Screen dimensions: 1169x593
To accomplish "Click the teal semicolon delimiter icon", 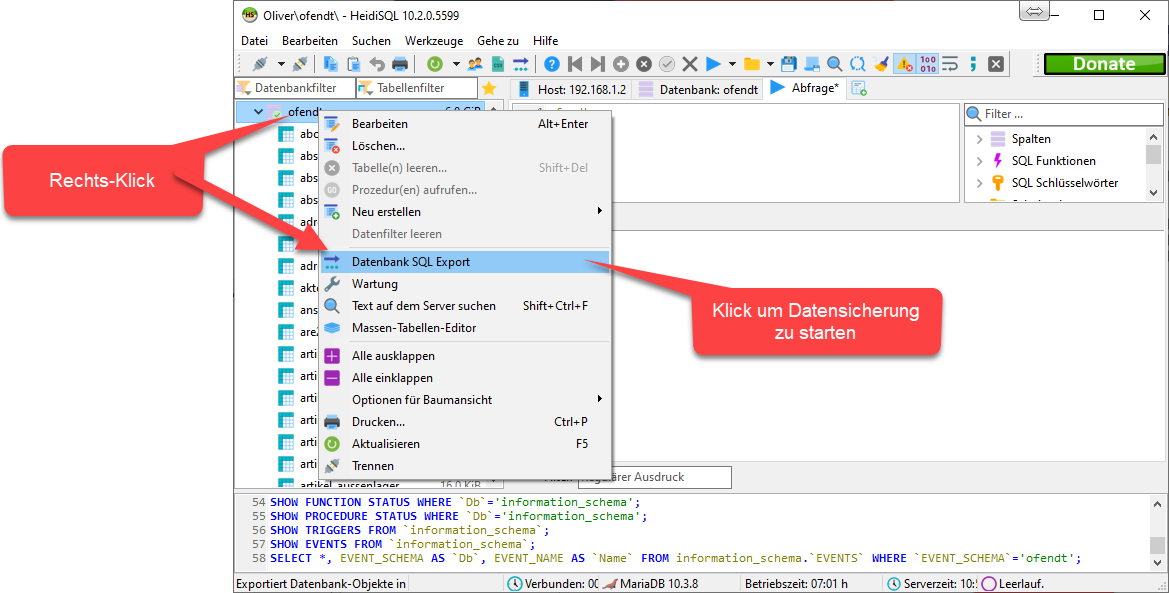I will (x=973, y=64).
